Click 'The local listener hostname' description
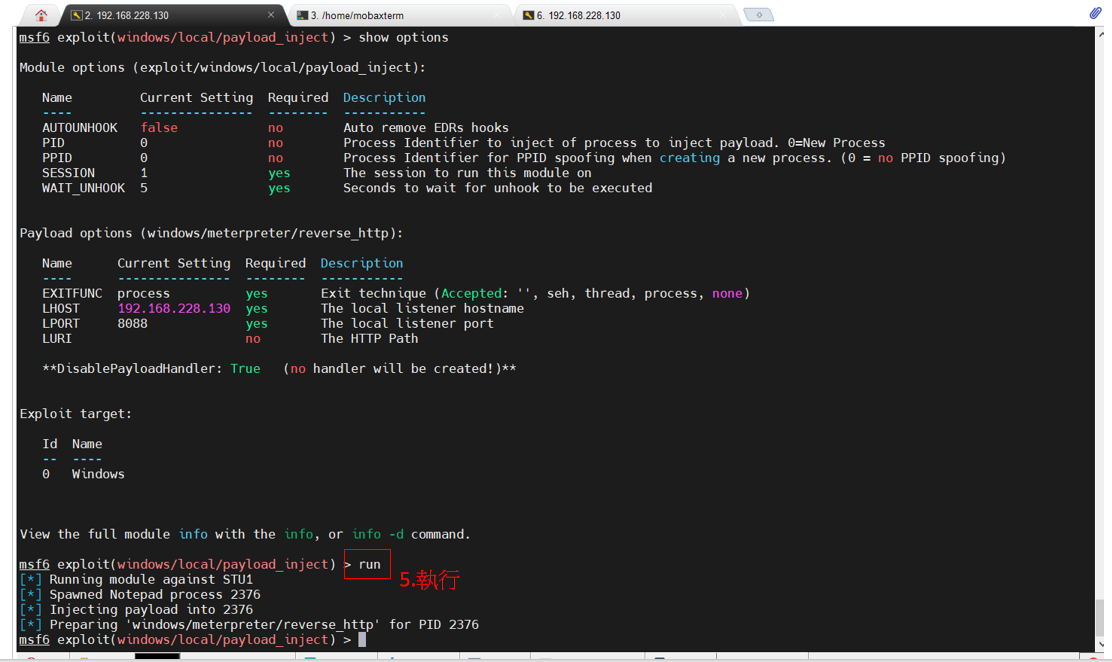The width and height of the screenshot is (1112, 662). pyautogui.click(x=422, y=309)
